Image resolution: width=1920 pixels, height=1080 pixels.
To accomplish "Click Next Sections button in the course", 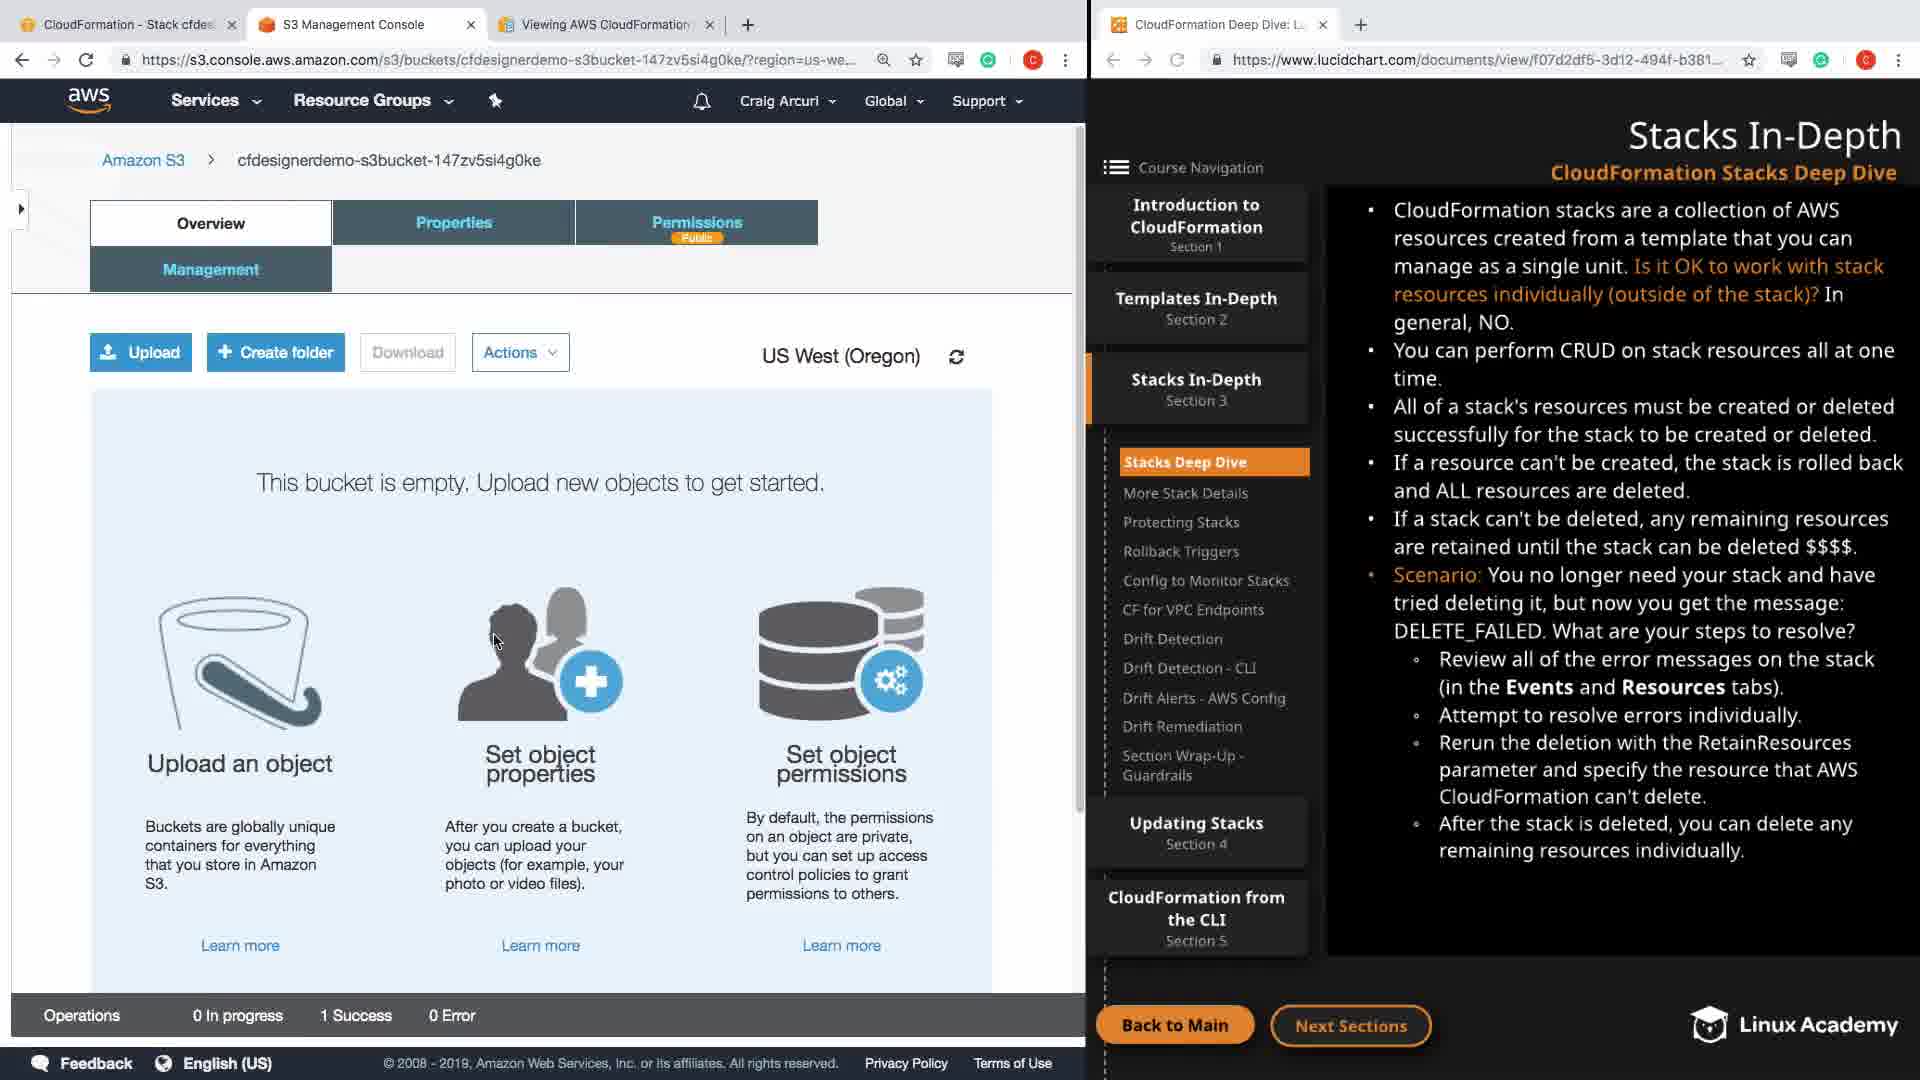I will point(1350,1025).
